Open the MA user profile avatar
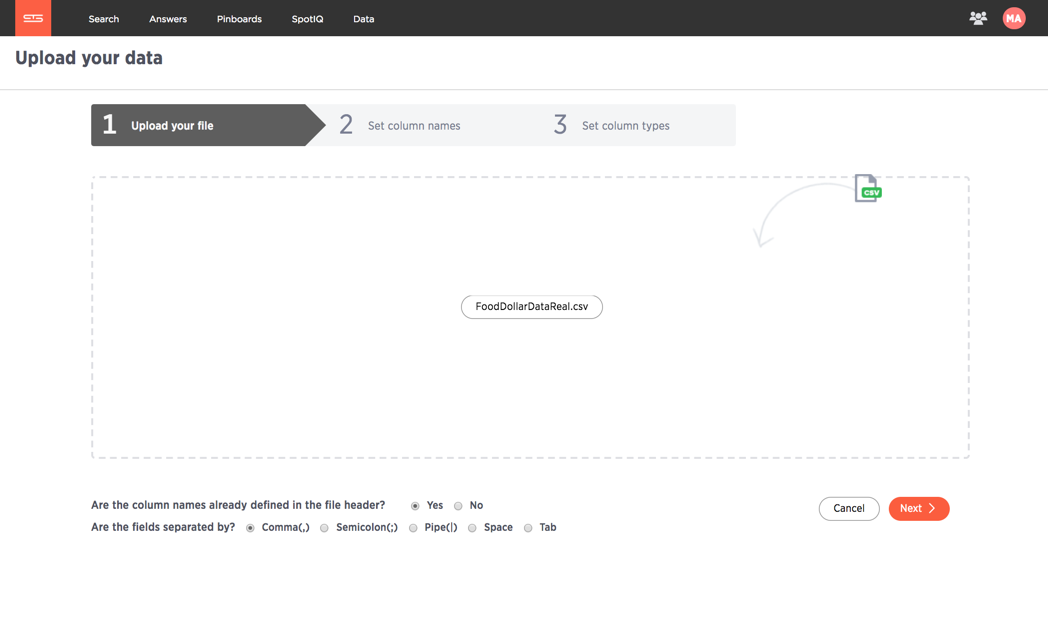Image resolution: width=1048 pixels, height=627 pixels. 1013,18
